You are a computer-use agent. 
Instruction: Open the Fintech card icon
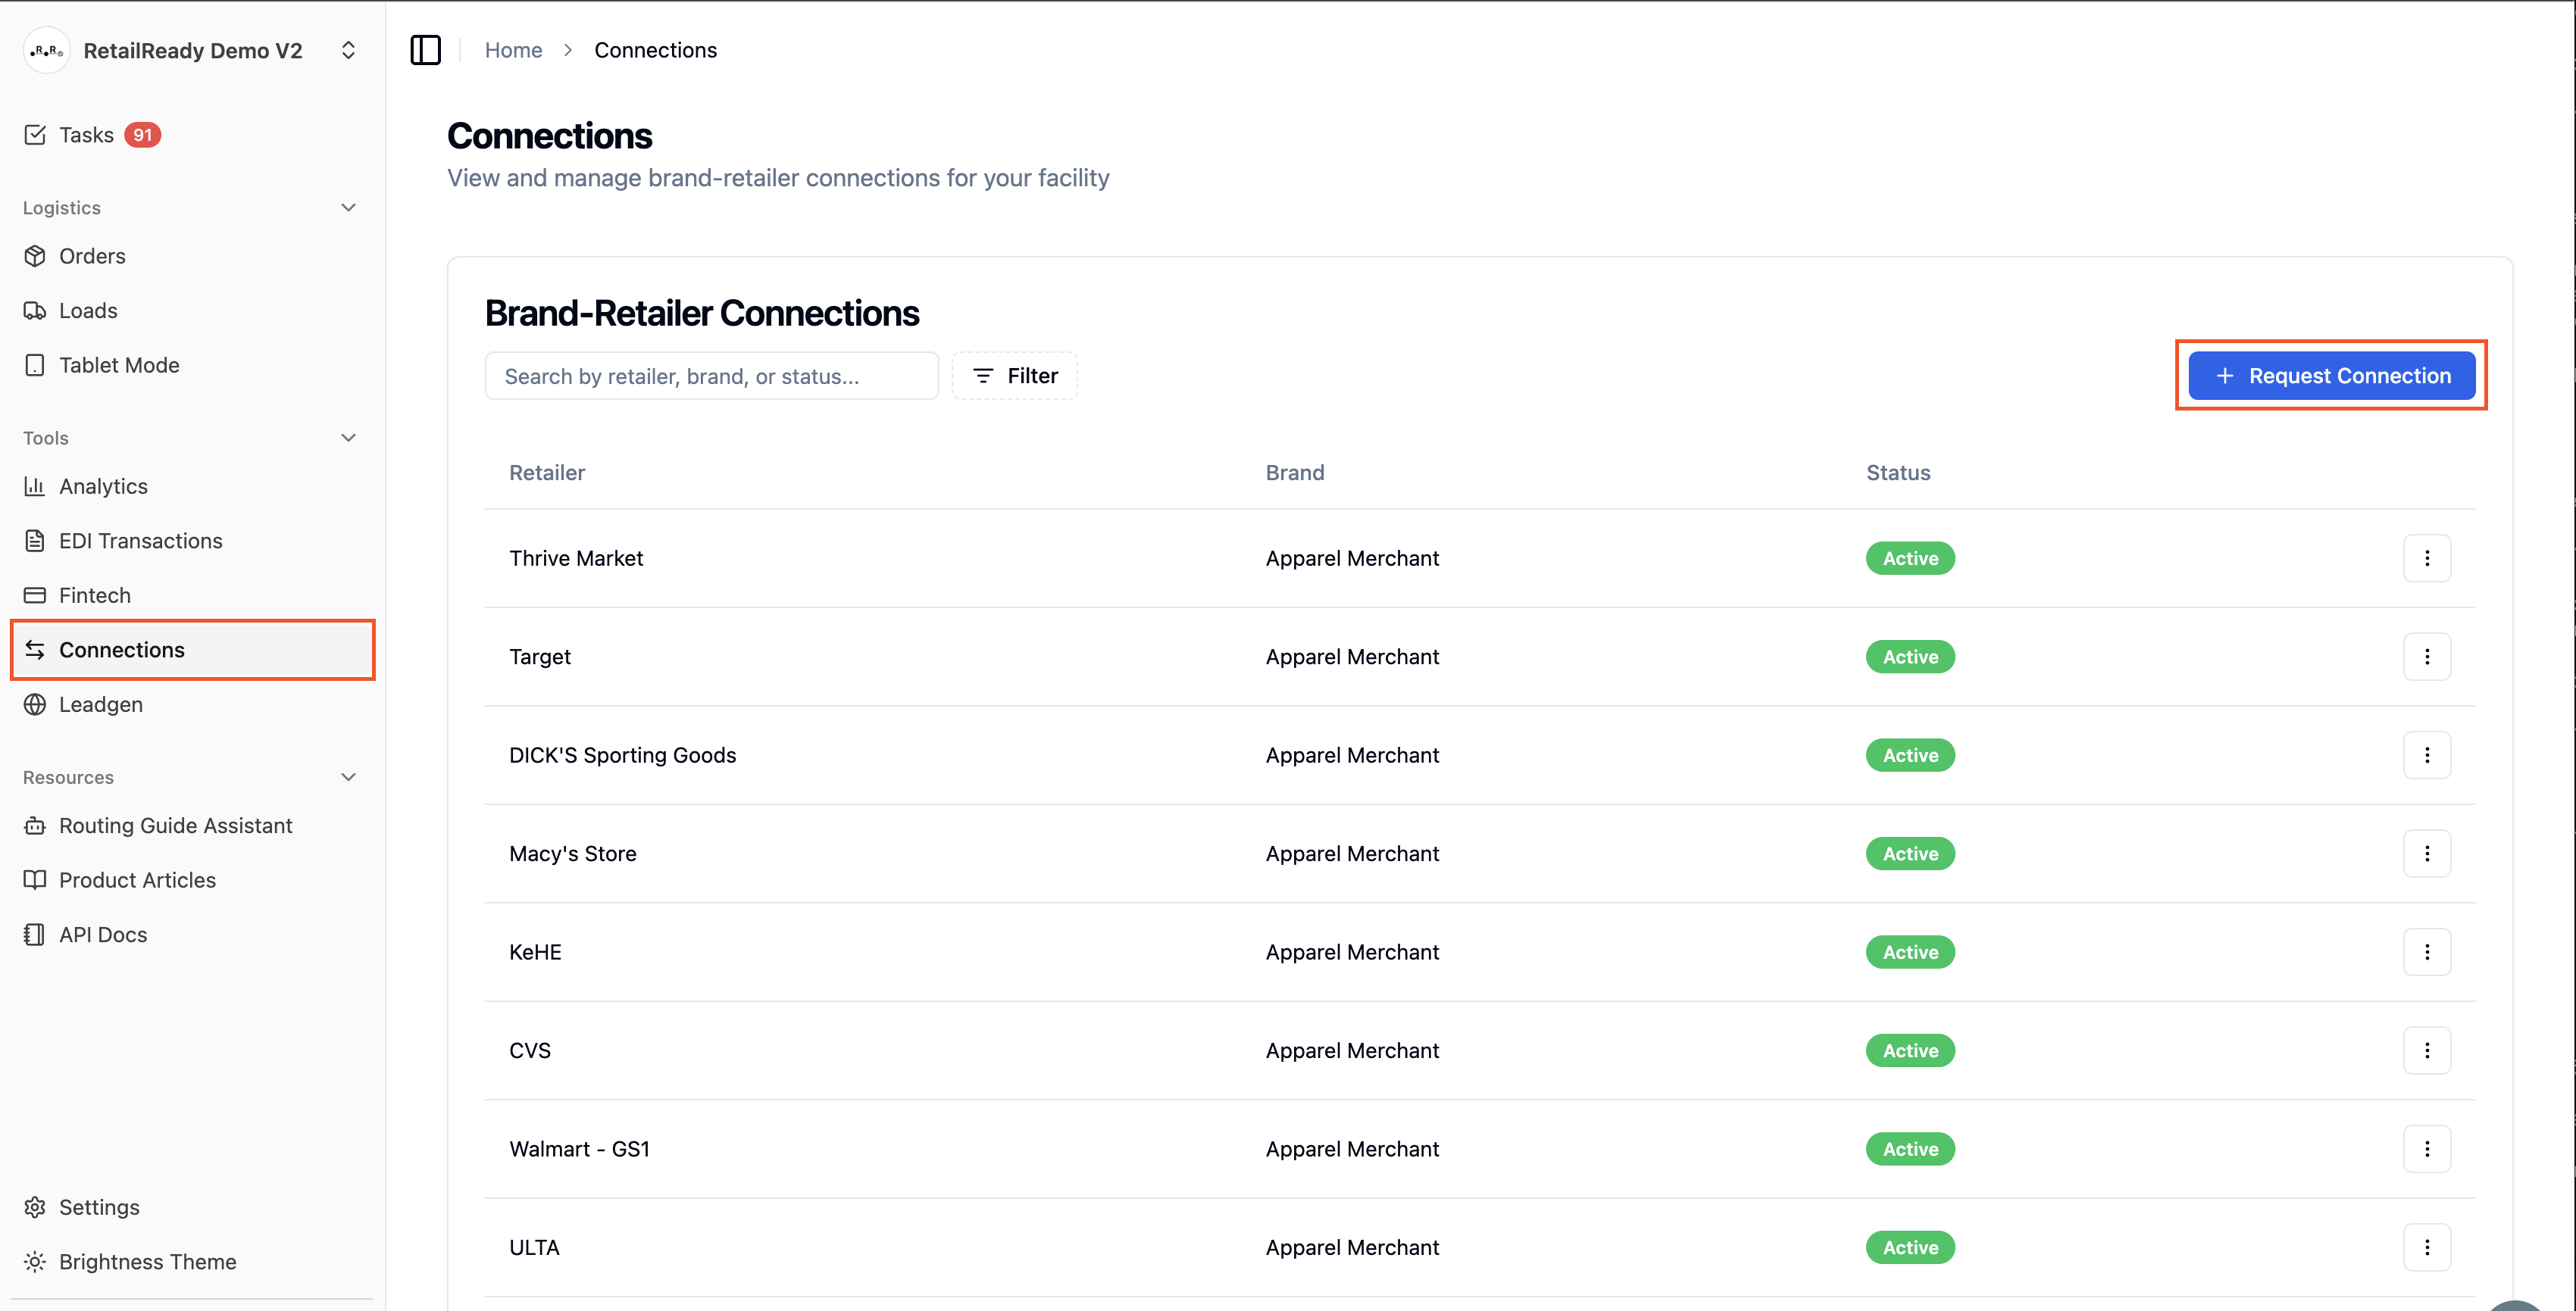pos(35,595)
